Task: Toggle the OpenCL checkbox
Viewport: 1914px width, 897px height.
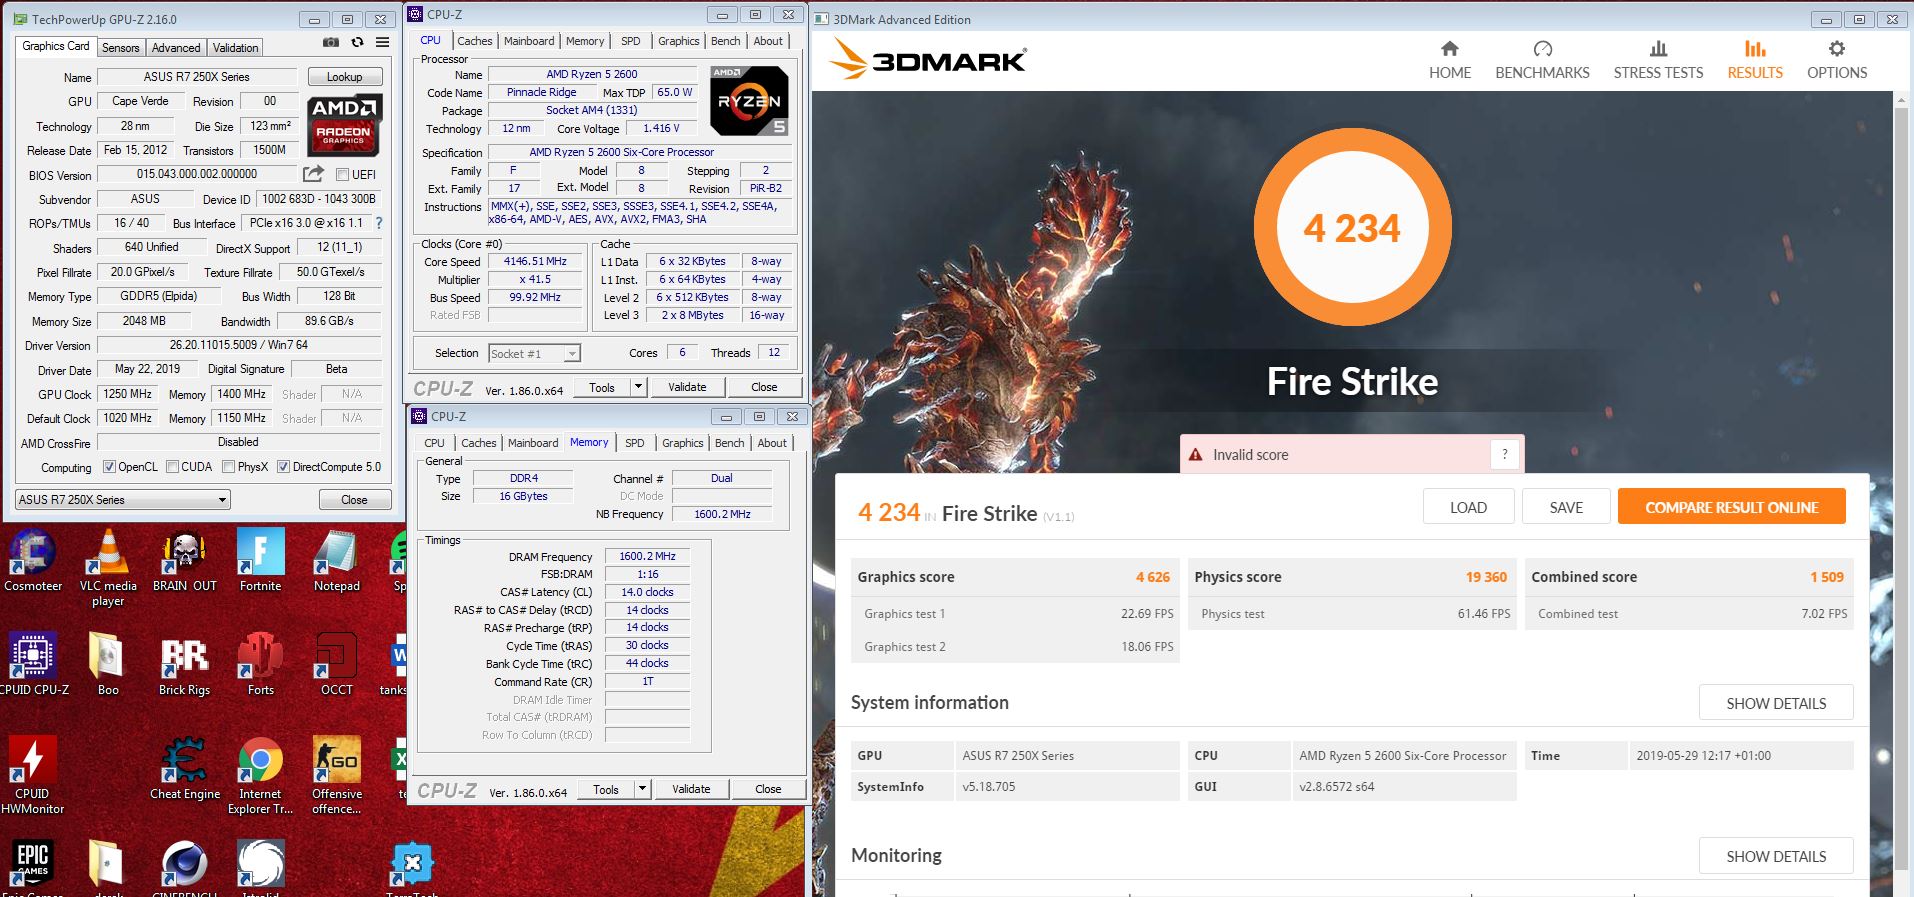Action: tap(110, 467)
